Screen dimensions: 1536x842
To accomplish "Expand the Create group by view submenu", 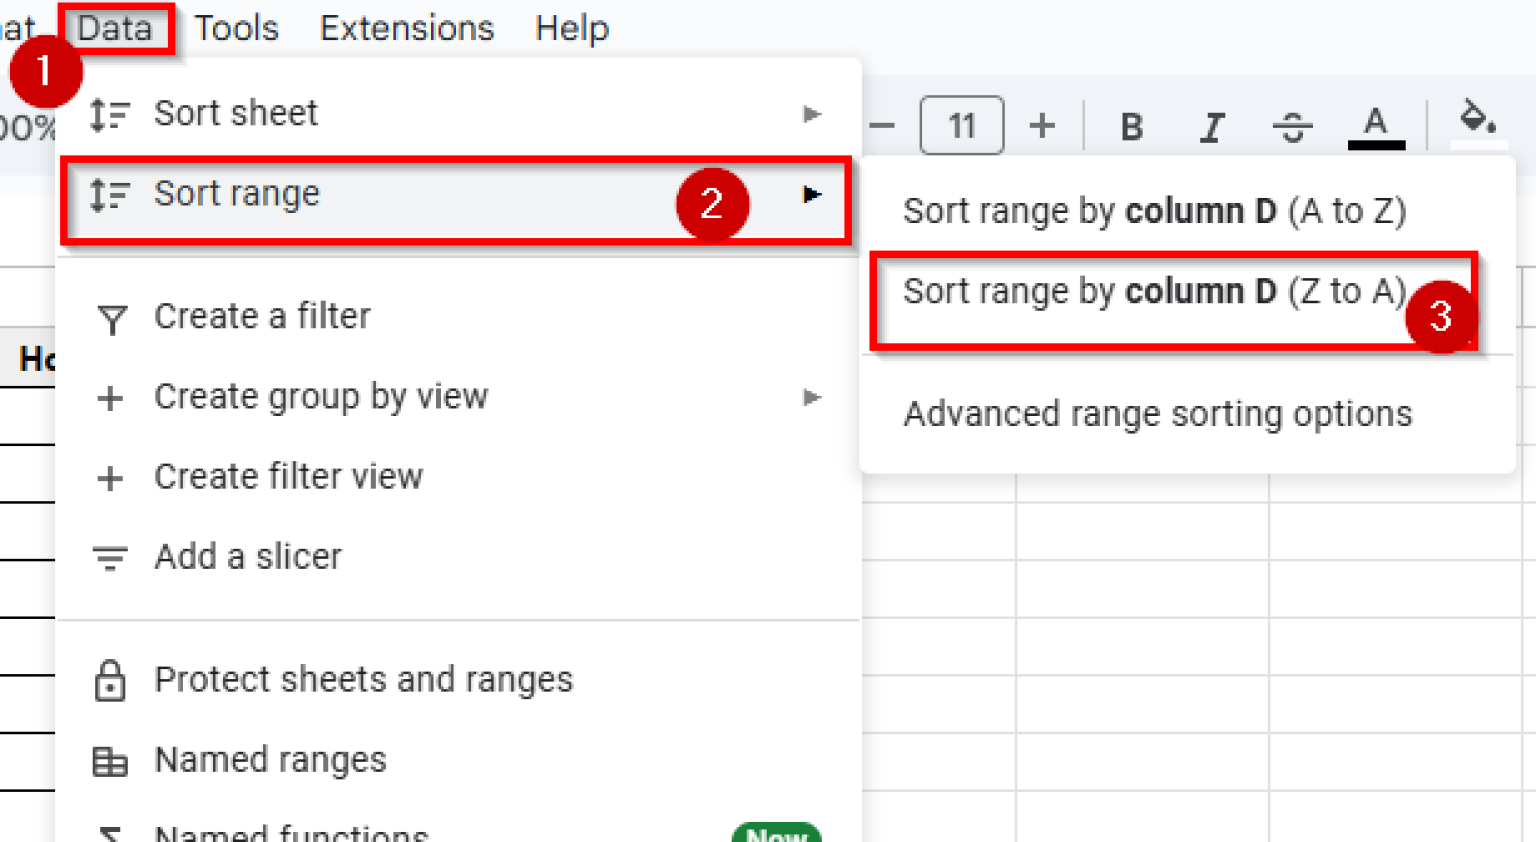I will (x=813, y=397).
